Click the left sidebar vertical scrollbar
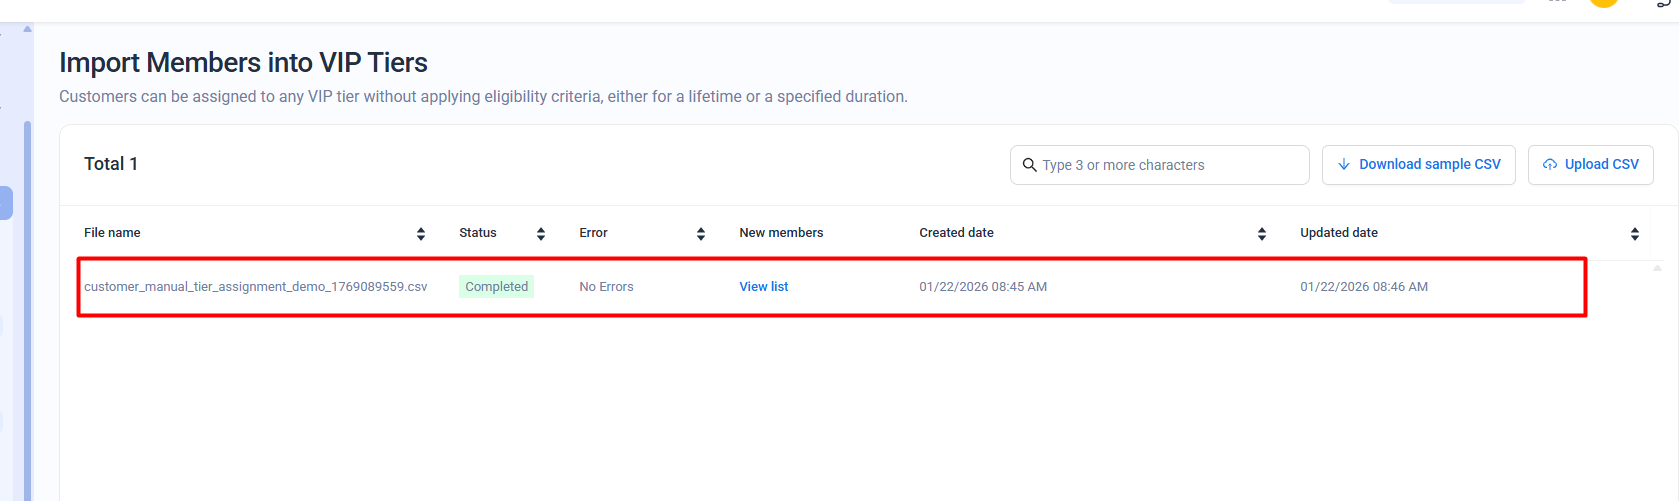This screenshot has width=1679, height=501. coord(28,300)
